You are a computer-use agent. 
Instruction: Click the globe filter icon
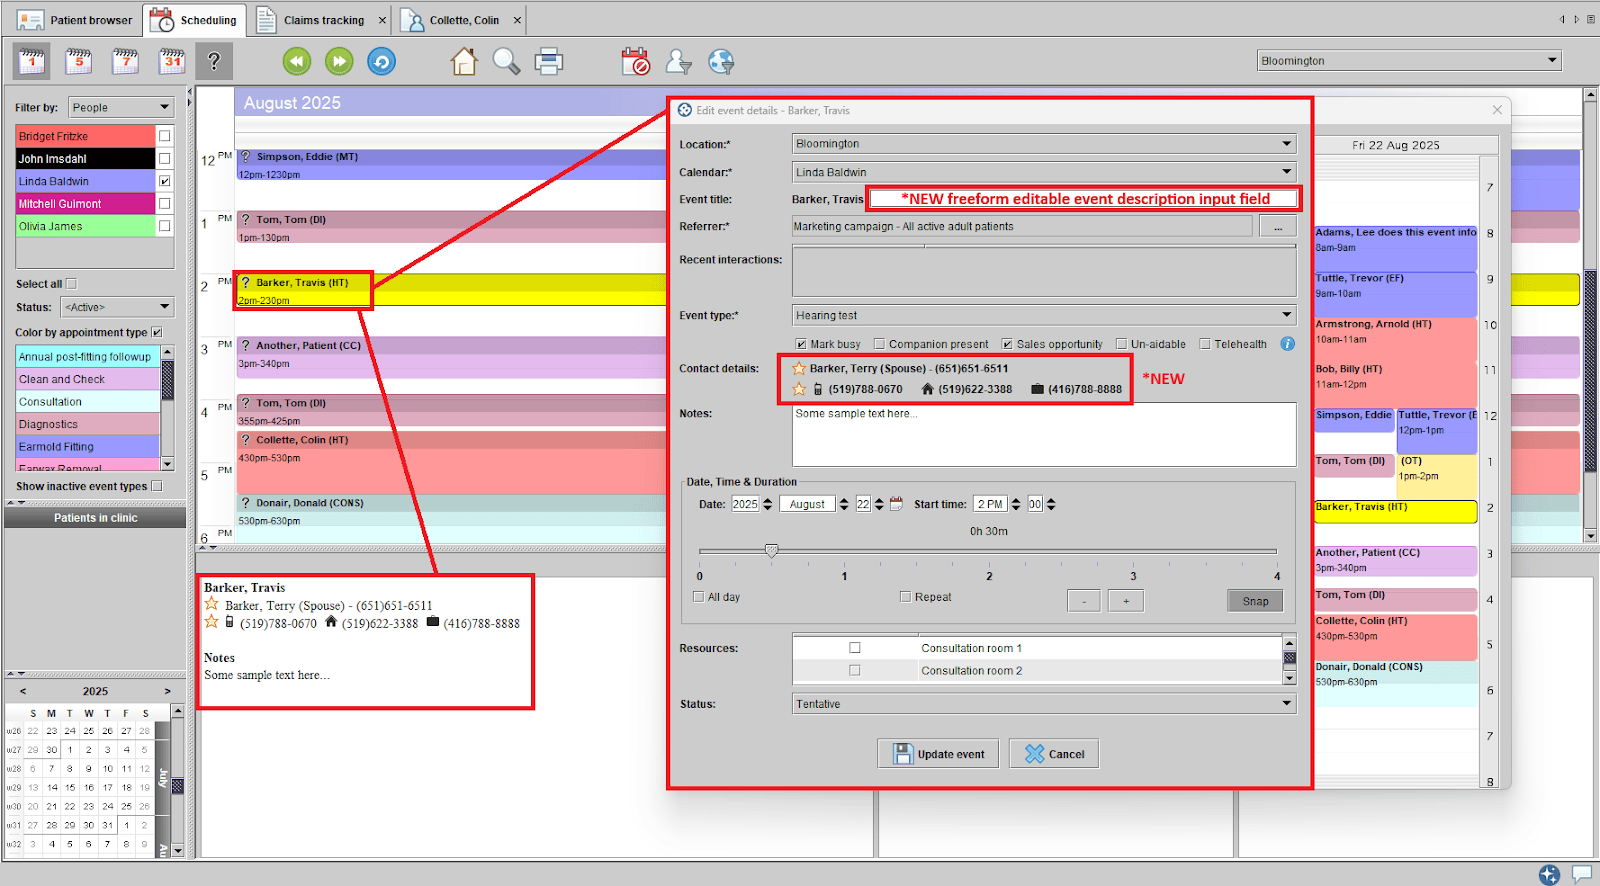(x=721, y=62)
